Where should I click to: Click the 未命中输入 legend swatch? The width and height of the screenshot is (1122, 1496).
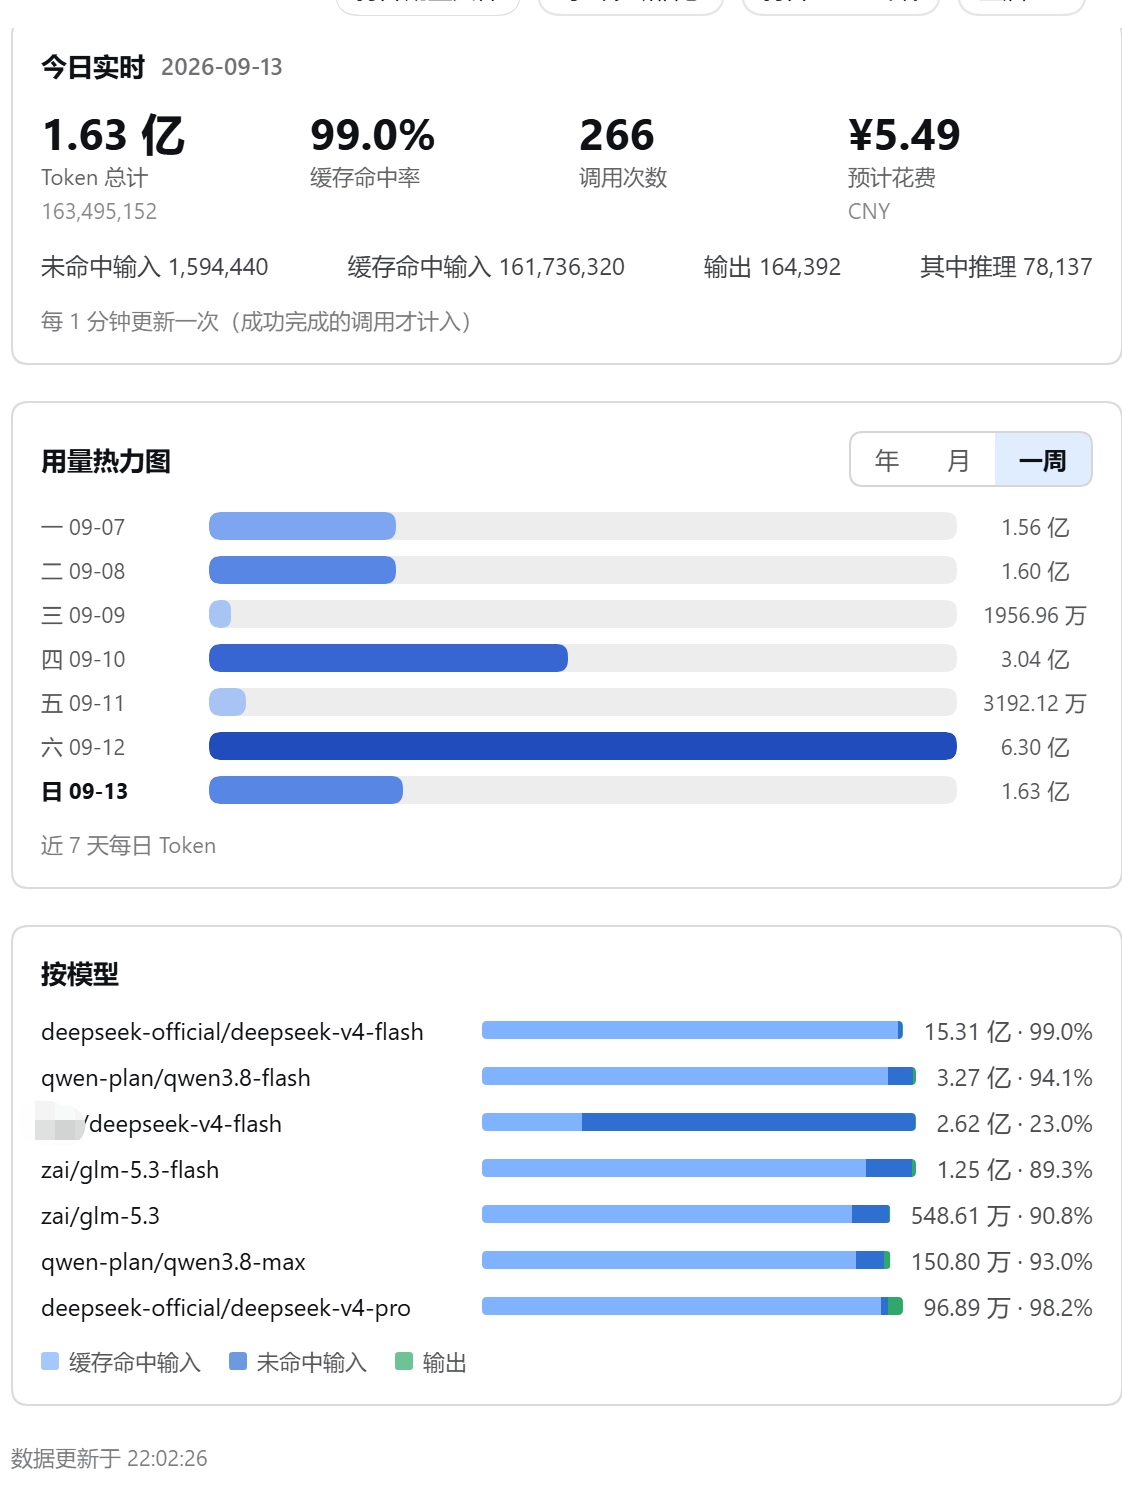pyautogui.click(x=238, y=1361)
